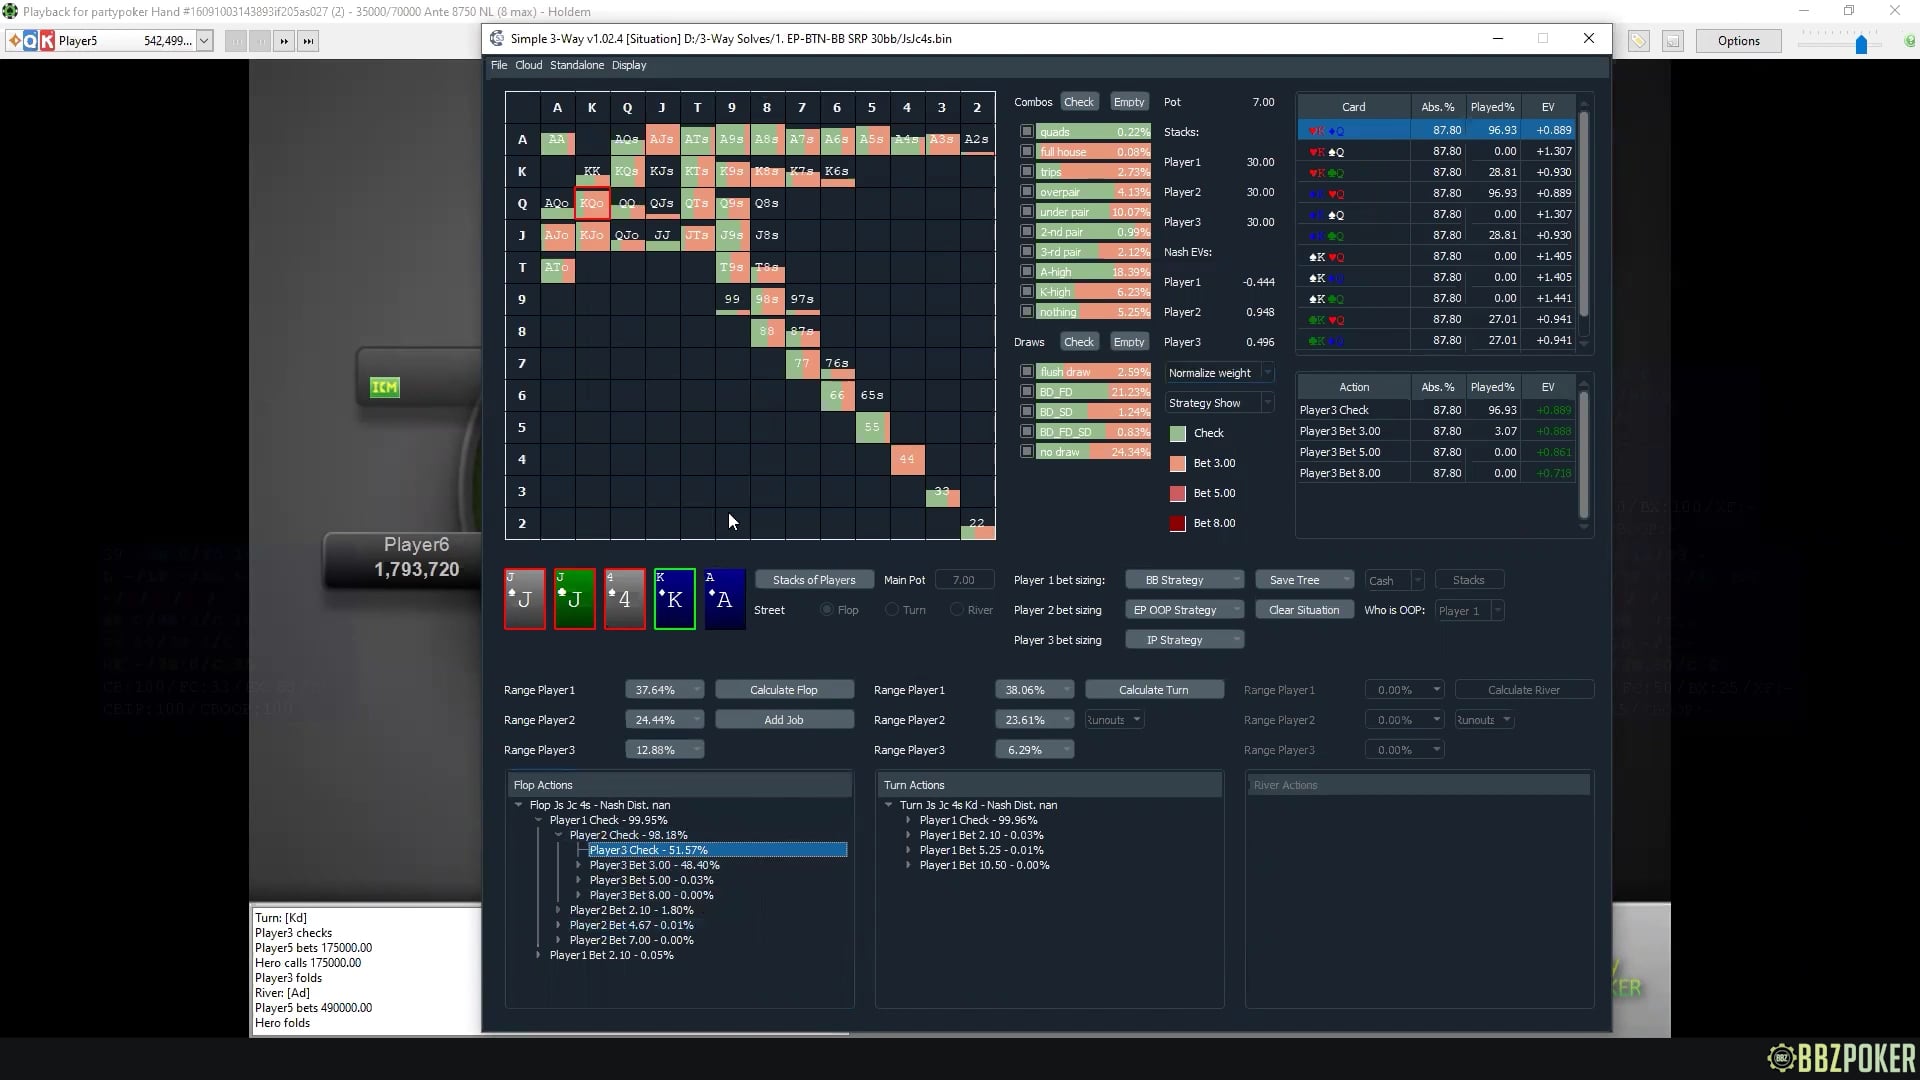This screenshot has height=1080, width=1920.
Task: Click the Jack of clubs flop card
Action: [x=574, y=599]
